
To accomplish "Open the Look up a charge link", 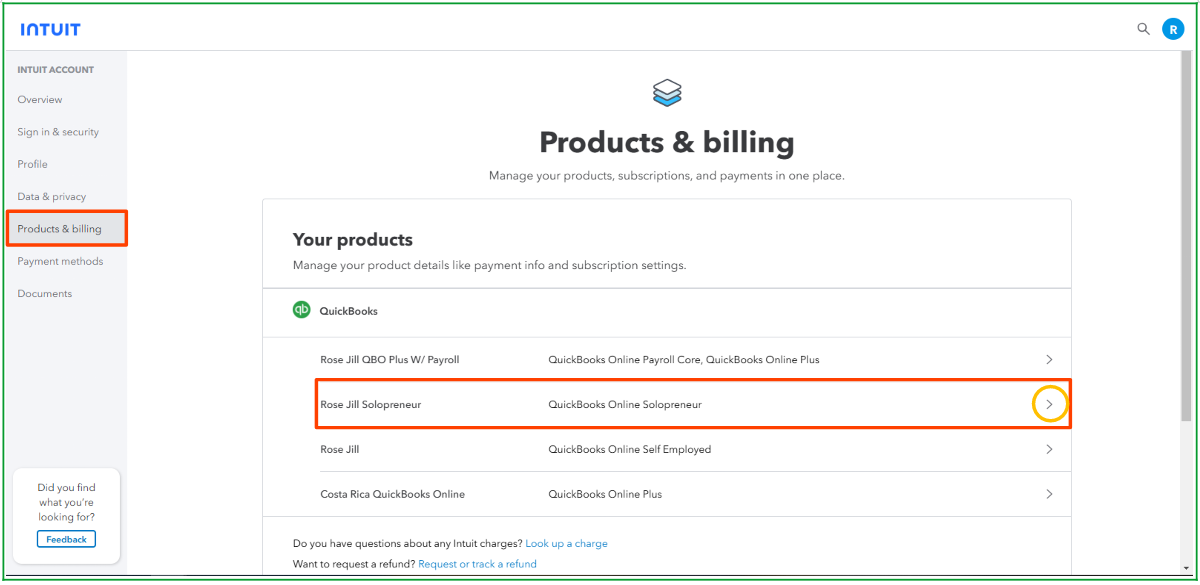I will 567,543.
